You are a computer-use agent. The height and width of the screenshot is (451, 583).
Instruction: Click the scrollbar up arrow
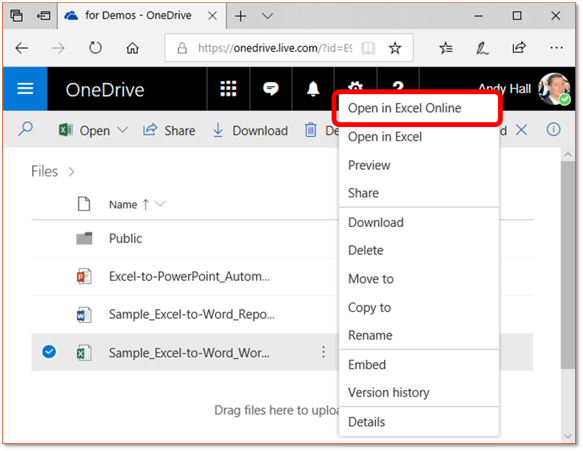pyautogui.click(x=568, y=154)
